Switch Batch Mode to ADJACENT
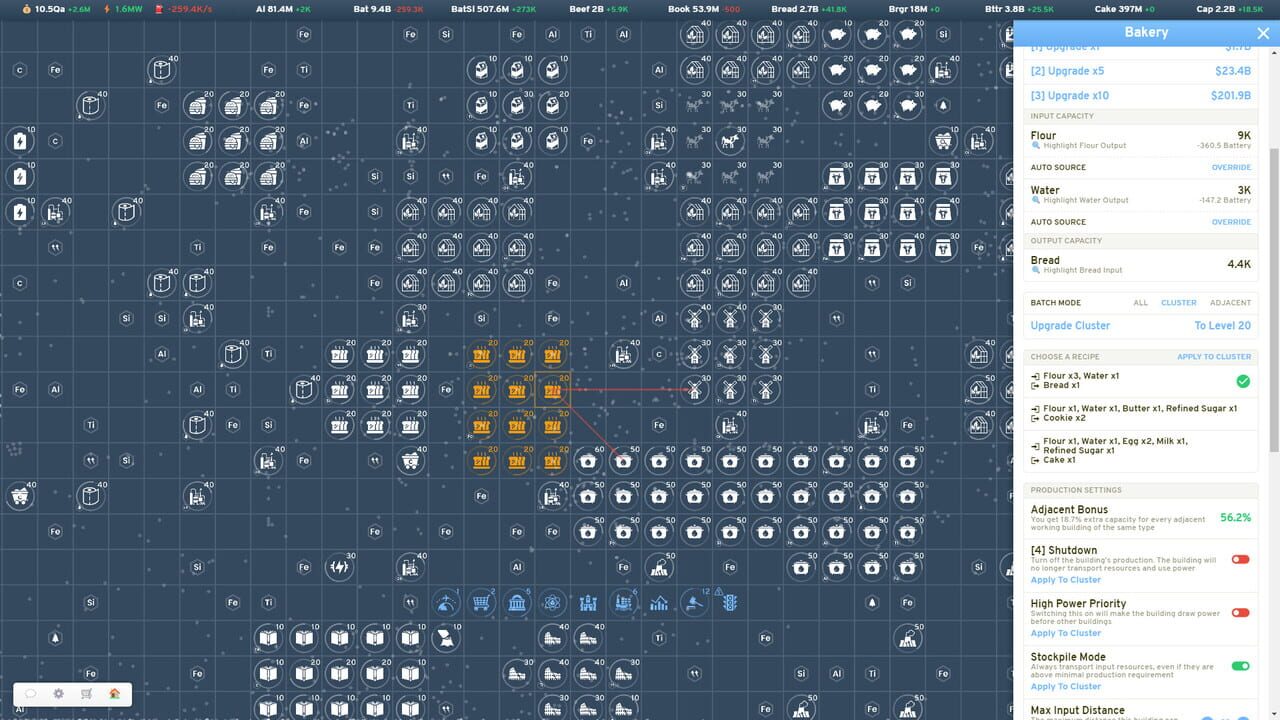 click(x=1231, y=302)
